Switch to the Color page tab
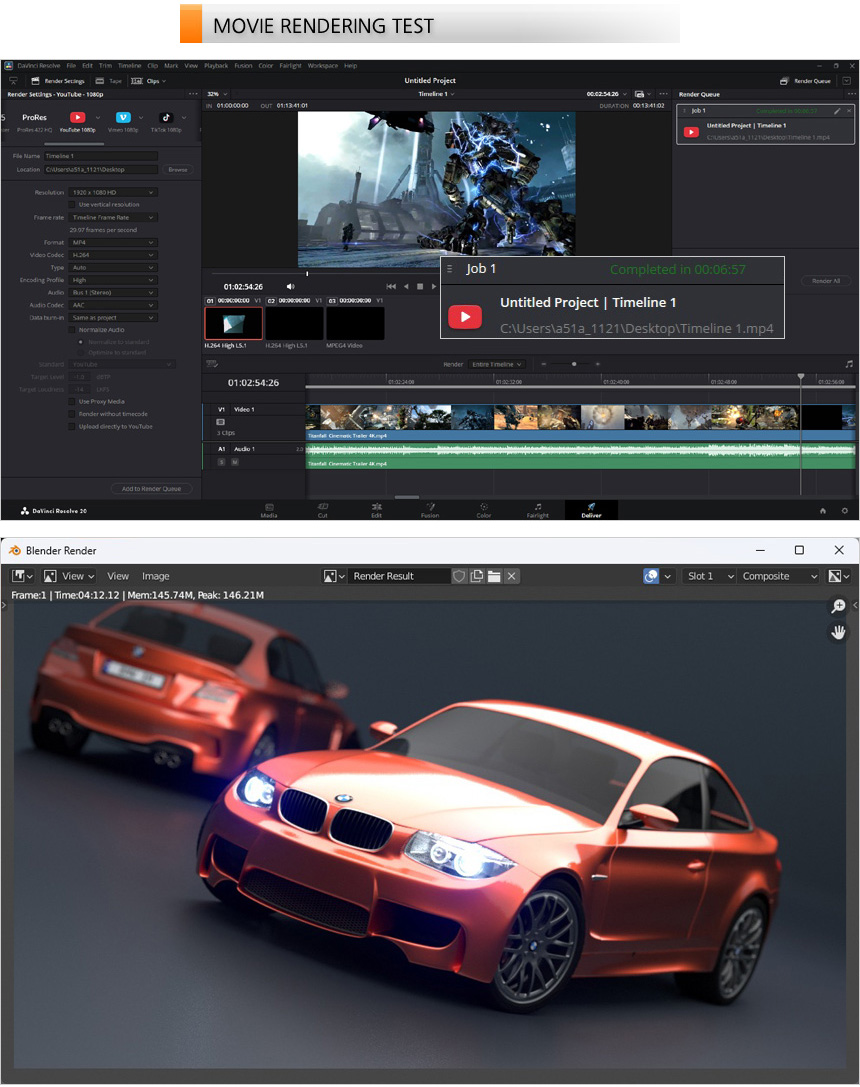Viewport: 860px width, 1087px height. [483, 510]
